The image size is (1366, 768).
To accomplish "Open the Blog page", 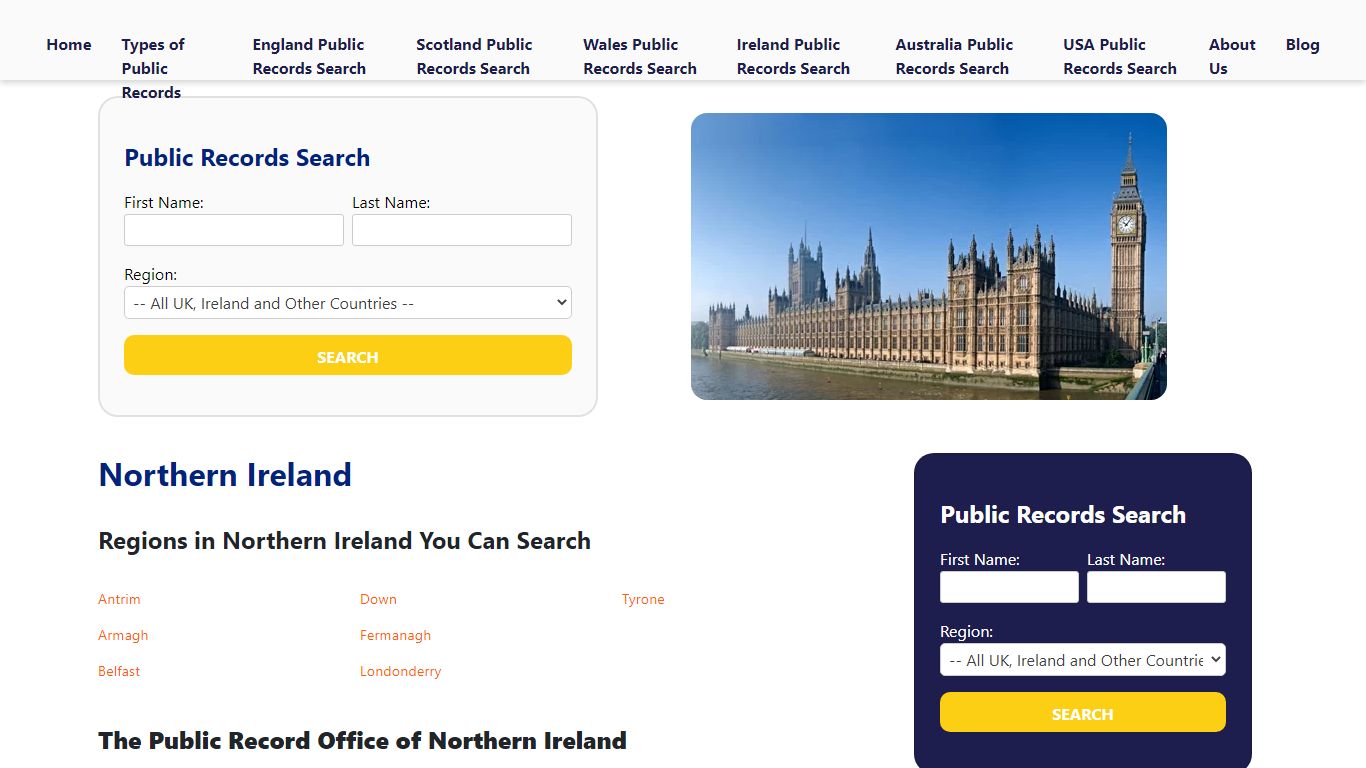I will click(x=1302, y=45).
